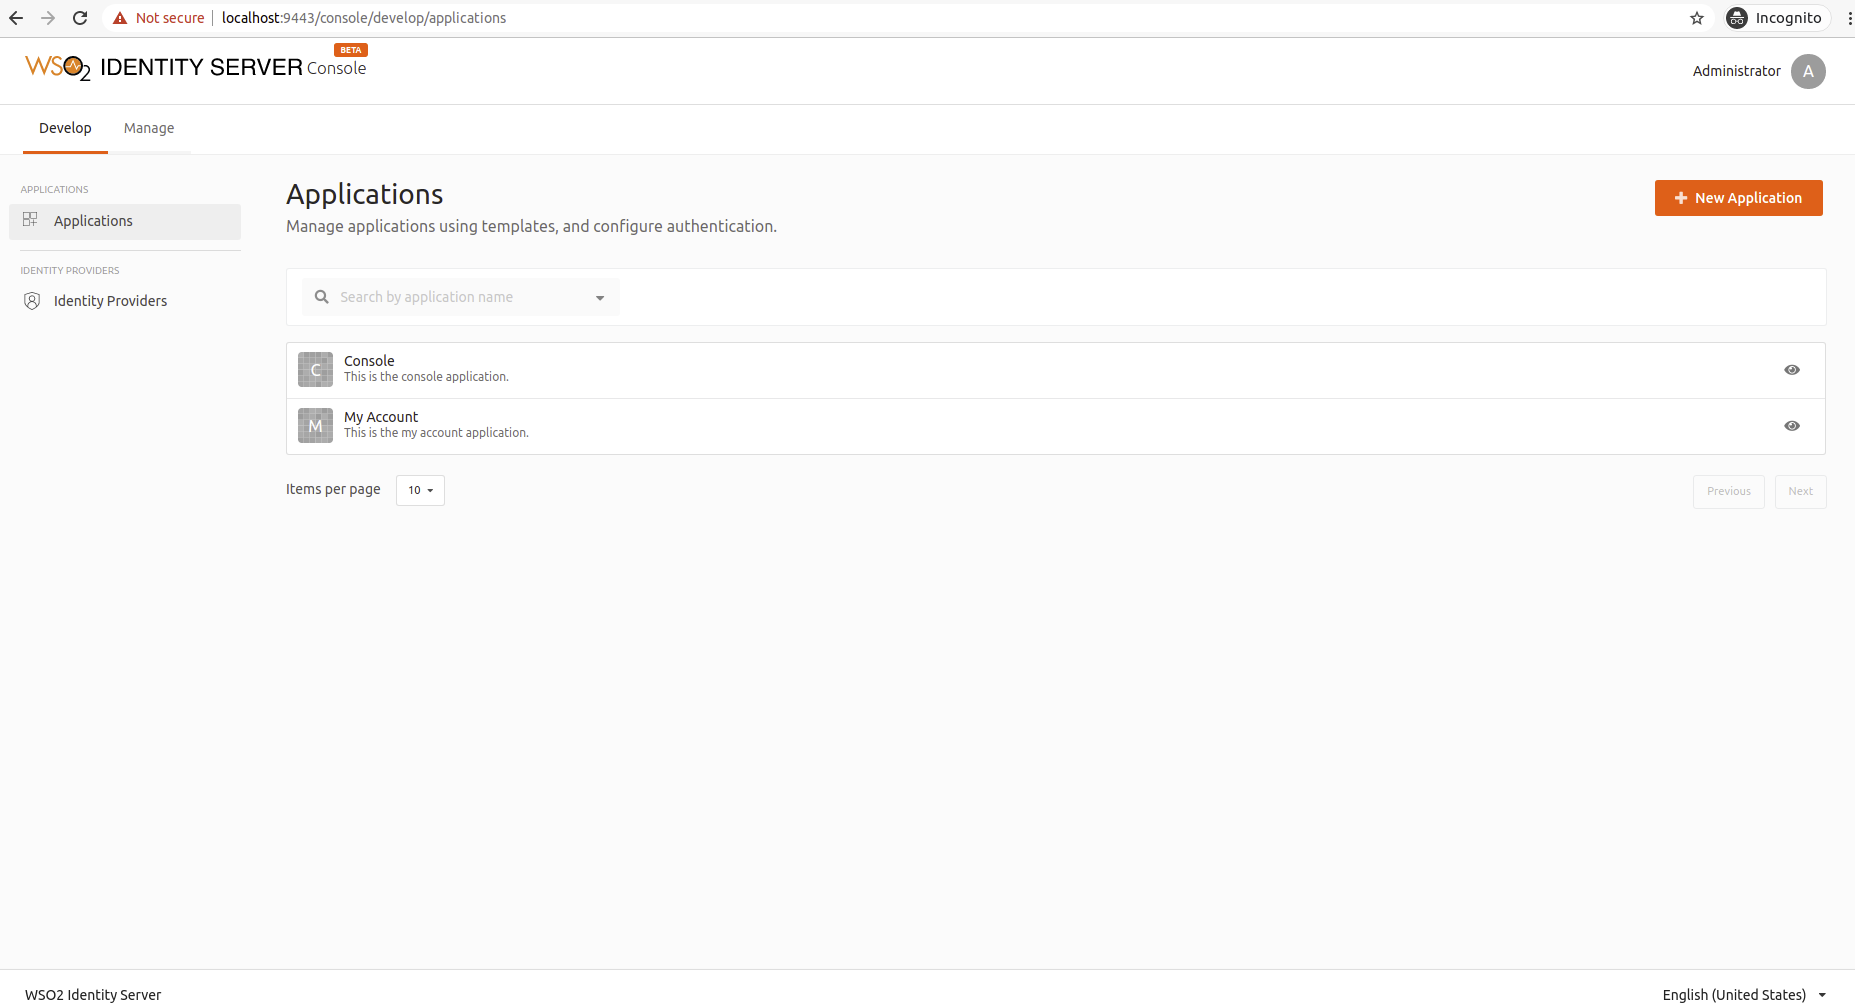This screenshot has width=1855, height=1008.
Task: Click the Next pagination button
Action: click(x=1800, y=491)
